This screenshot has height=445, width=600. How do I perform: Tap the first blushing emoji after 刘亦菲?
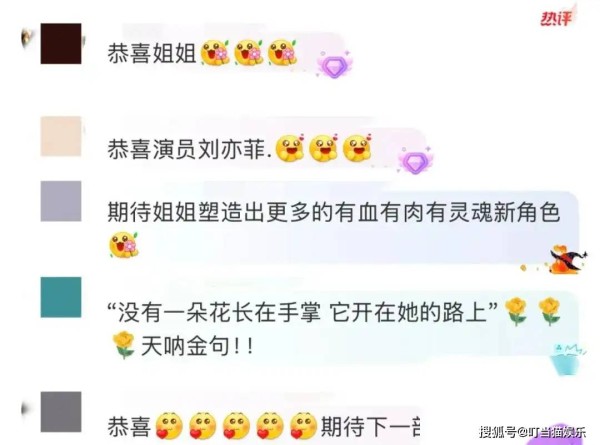(x=290, y=148)
